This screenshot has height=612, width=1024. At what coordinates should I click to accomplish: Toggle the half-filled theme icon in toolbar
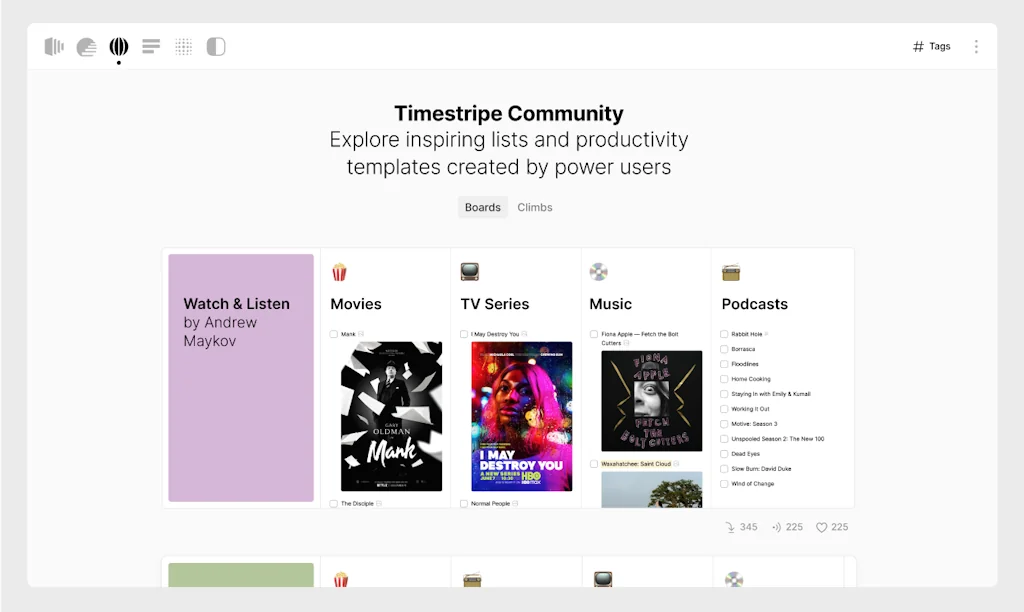point(216,46)
